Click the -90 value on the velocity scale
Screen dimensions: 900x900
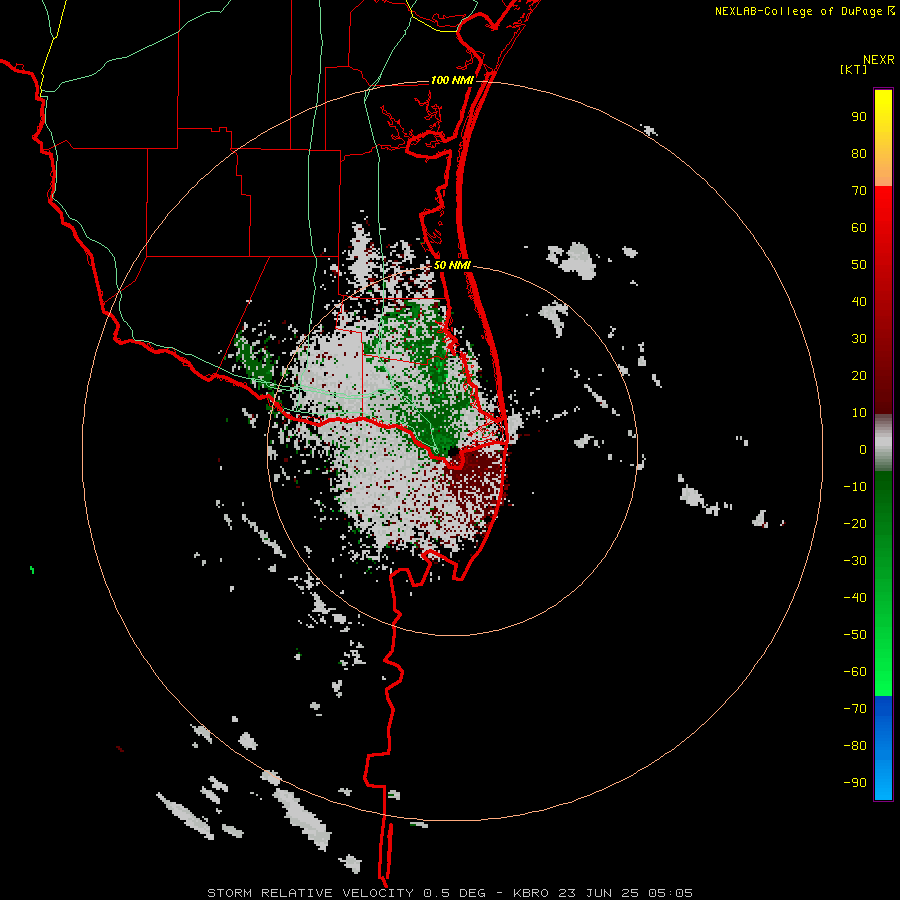pyautogui.click(x=855, y=783)
